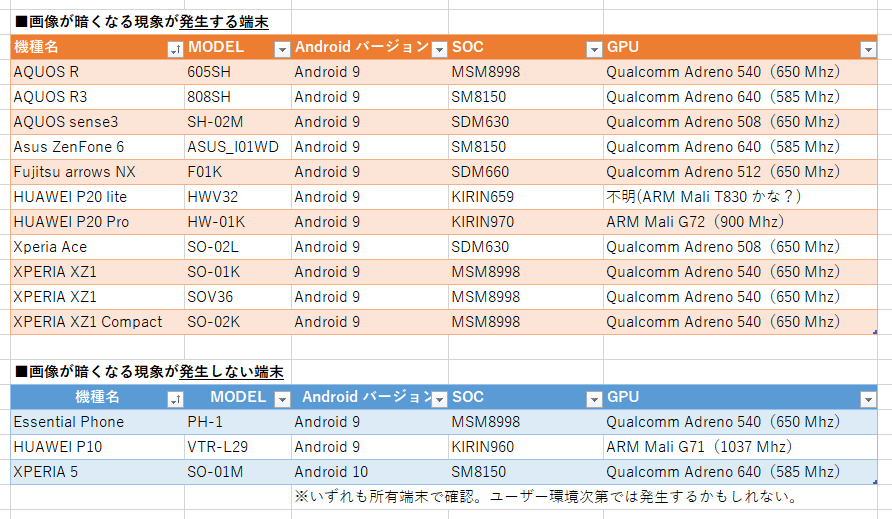Viewport: 892px width, 519px height.
Task: Select the heading cell 画像が暗くなる現象が発生する端末
Action: click(142, 22)
